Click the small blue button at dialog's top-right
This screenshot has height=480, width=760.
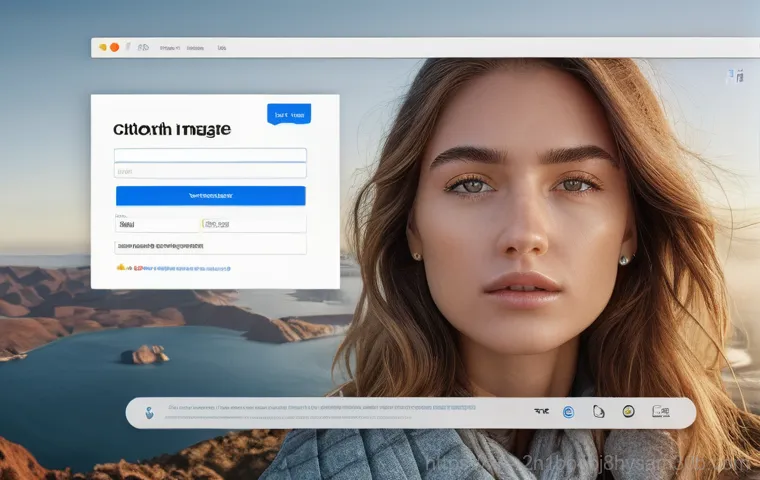289,115
